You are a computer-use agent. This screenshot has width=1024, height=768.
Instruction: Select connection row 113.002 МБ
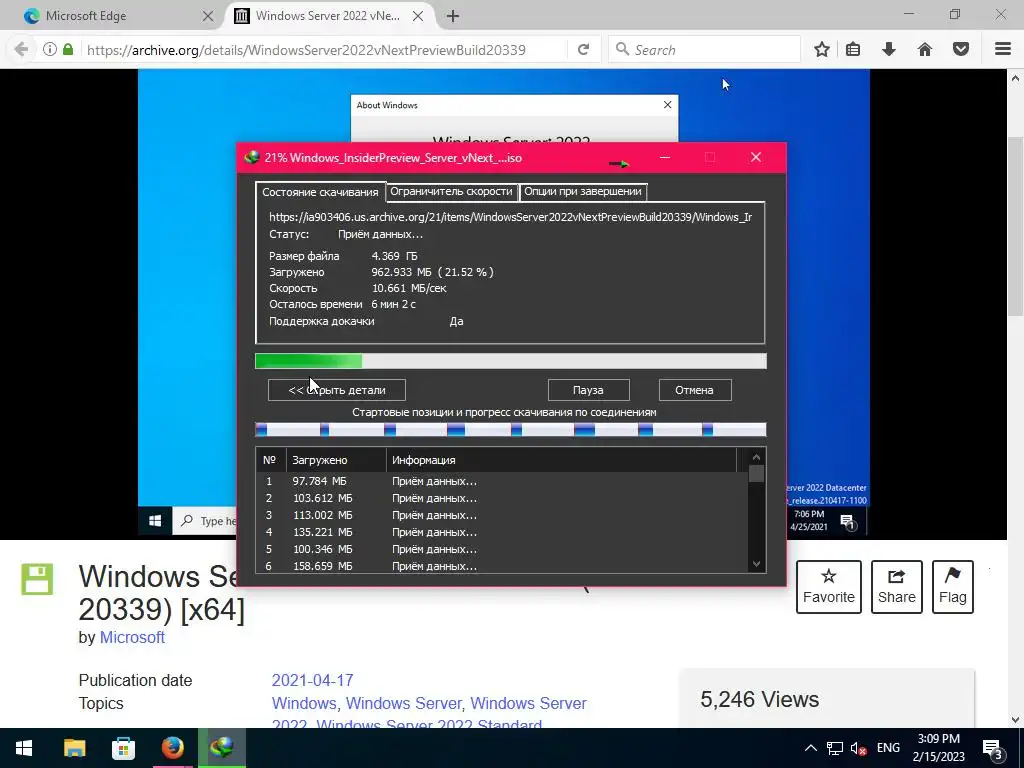click(502, 515)
